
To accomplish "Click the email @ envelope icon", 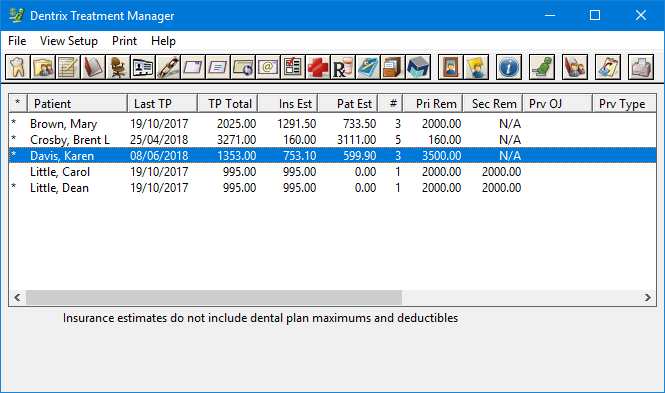I will [x=268, y=67].
